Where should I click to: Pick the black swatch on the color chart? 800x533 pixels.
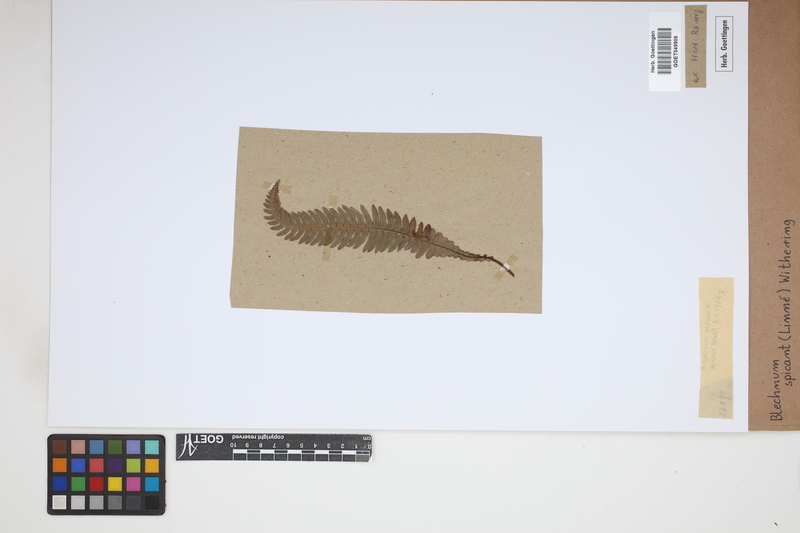(x=151, y=502)
